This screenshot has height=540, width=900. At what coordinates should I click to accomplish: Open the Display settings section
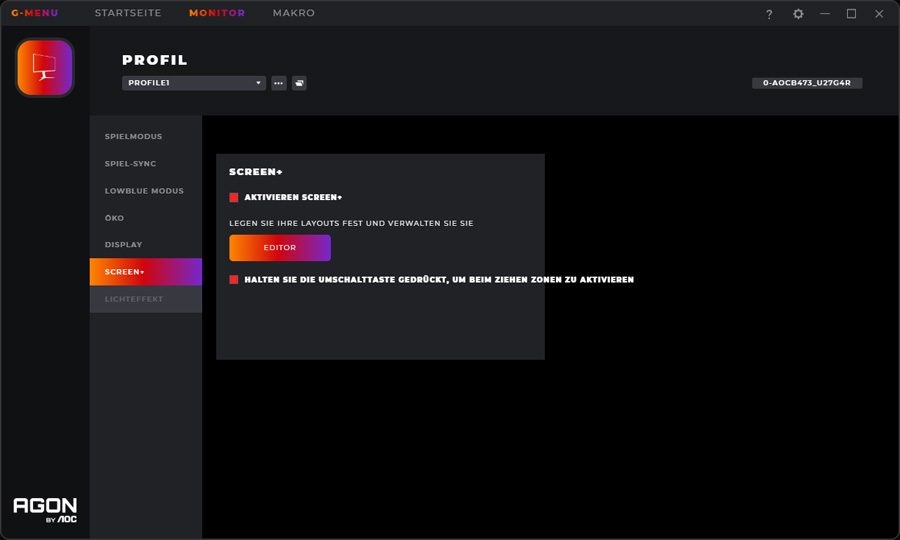(x=124, y=245)
